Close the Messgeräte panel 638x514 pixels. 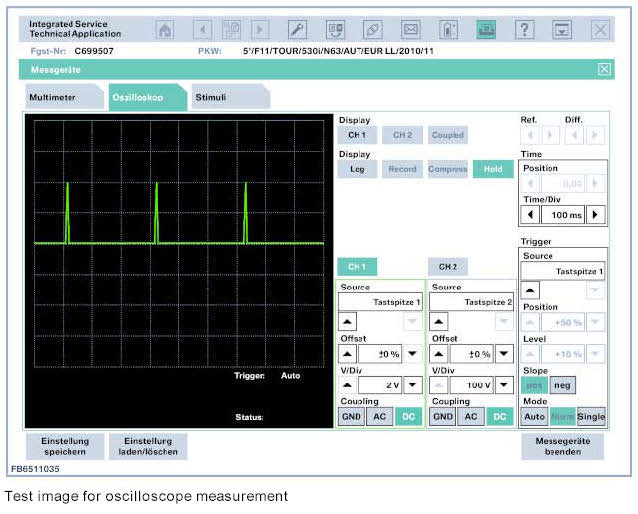pos(603,69)
